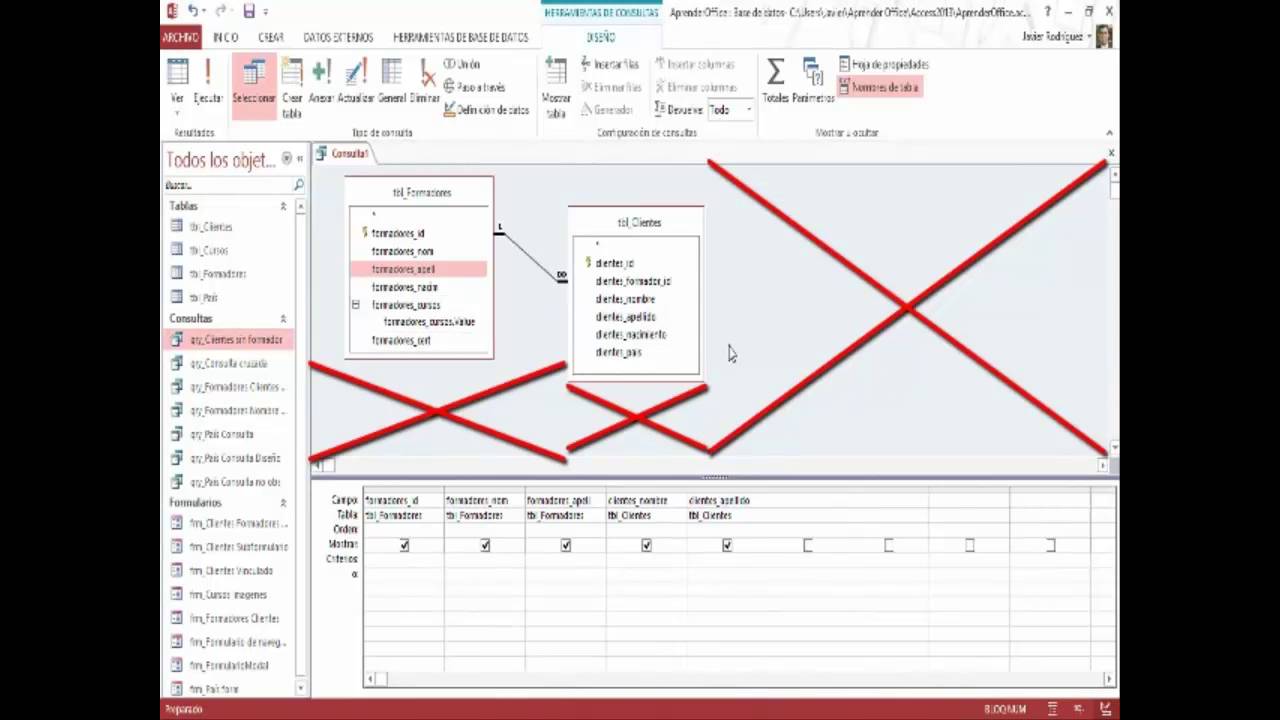Open Help question mark icon

1048,11
